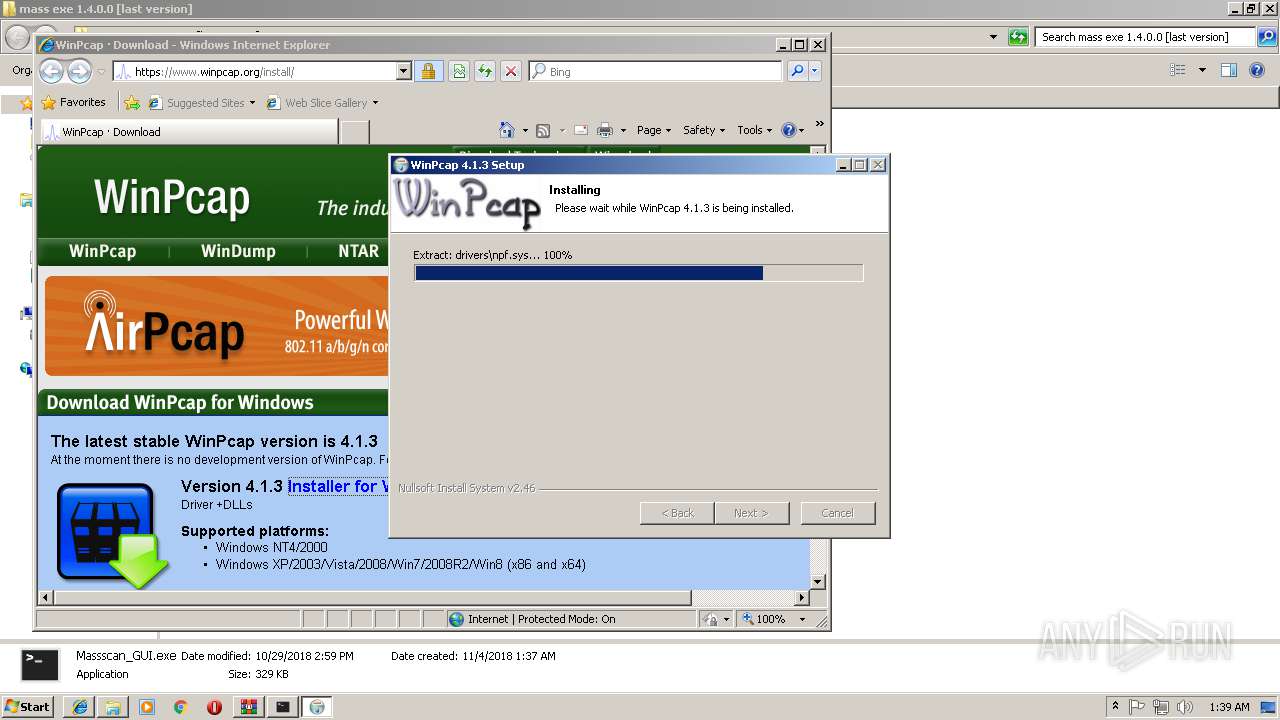Toggle the Compatibility View icon
1280x720 pixels.
[459, 71]
